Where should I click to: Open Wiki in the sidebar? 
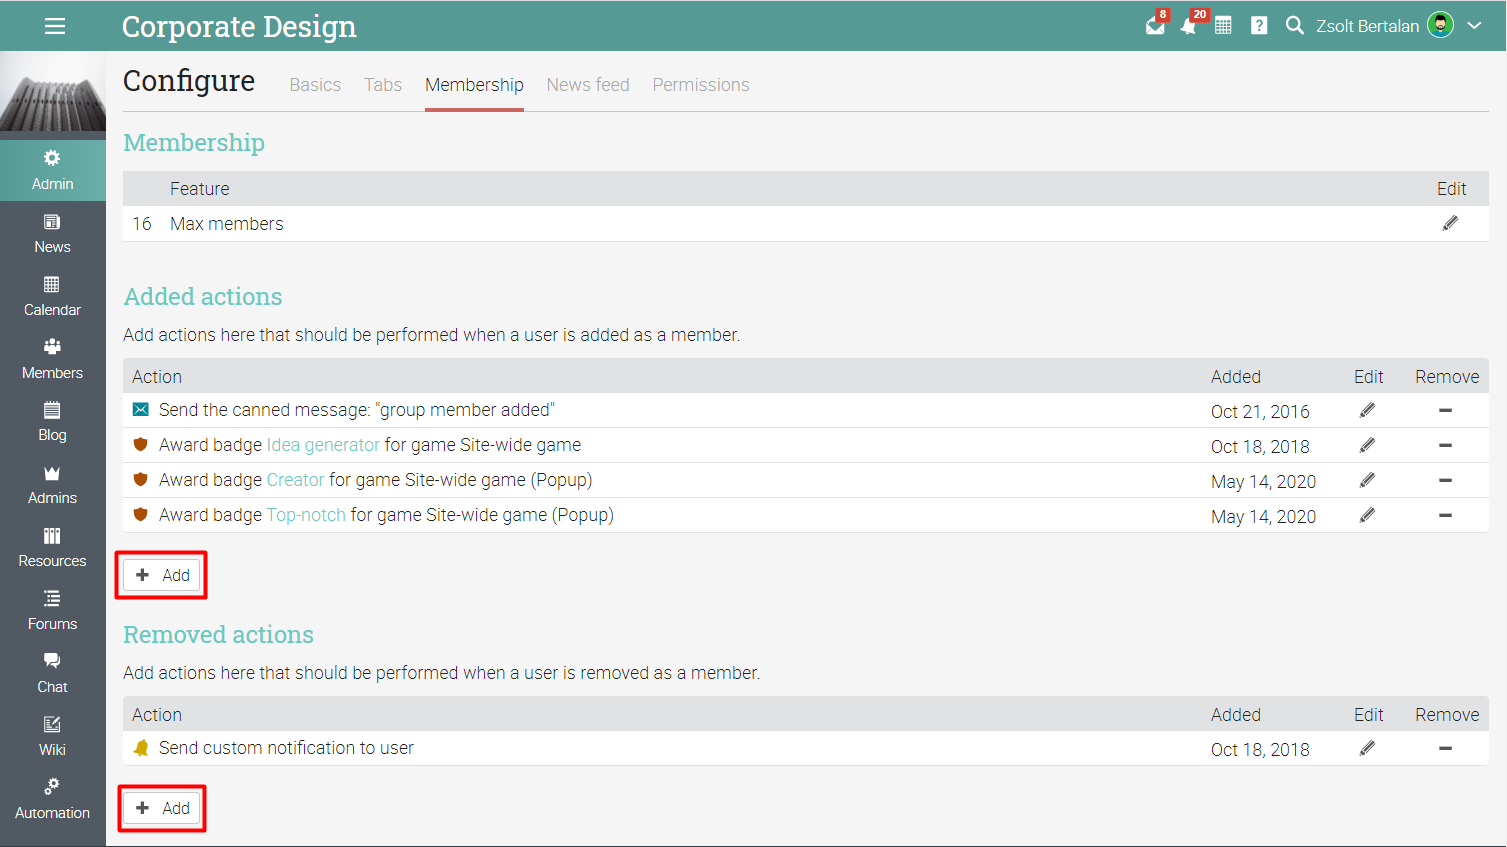point(53,736)
